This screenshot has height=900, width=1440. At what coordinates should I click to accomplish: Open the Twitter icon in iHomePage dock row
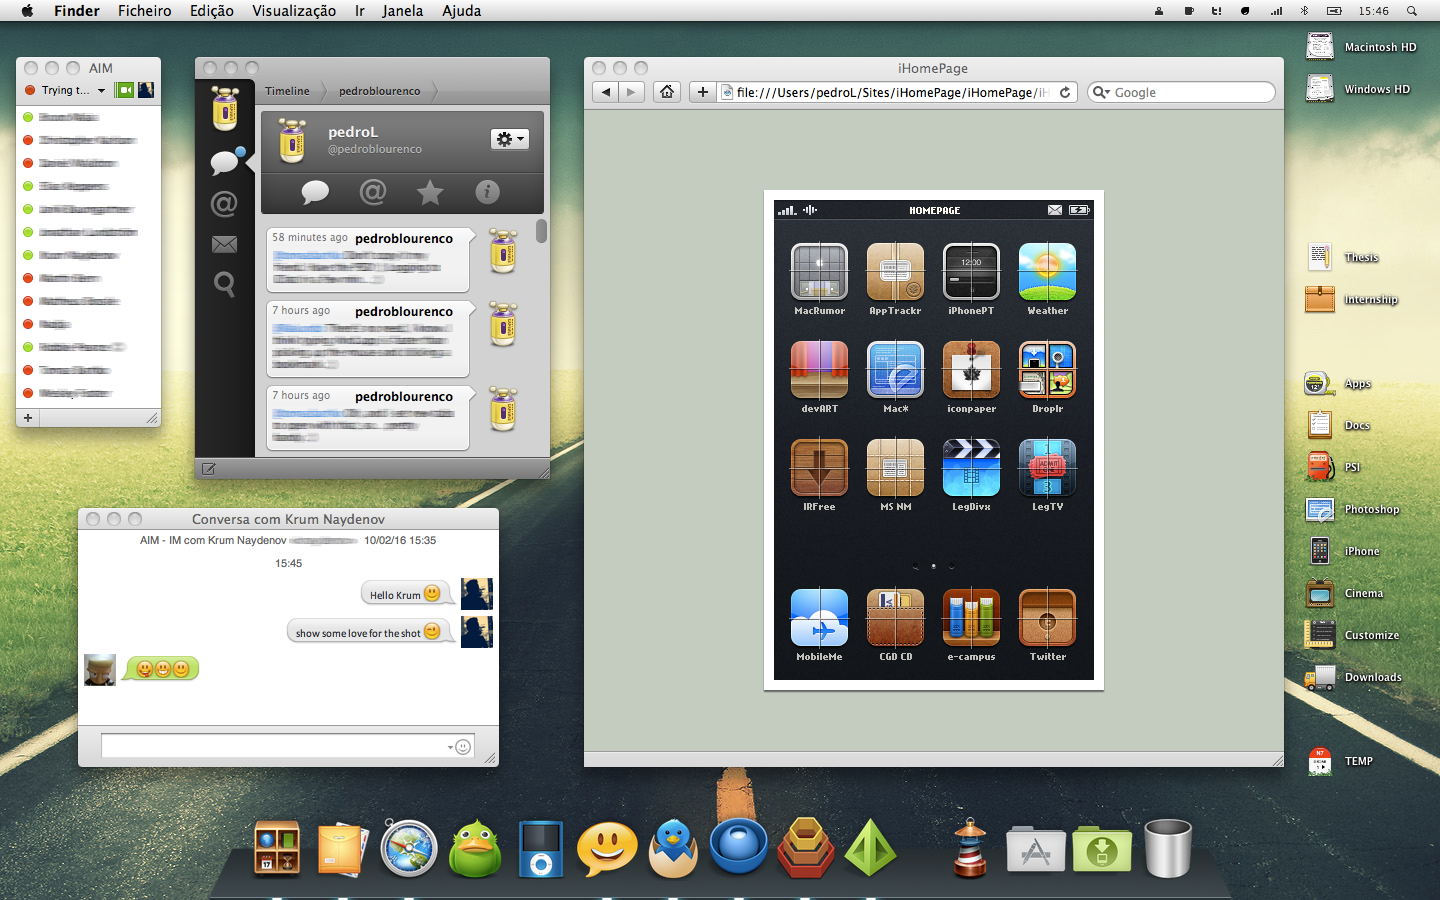1047,618
